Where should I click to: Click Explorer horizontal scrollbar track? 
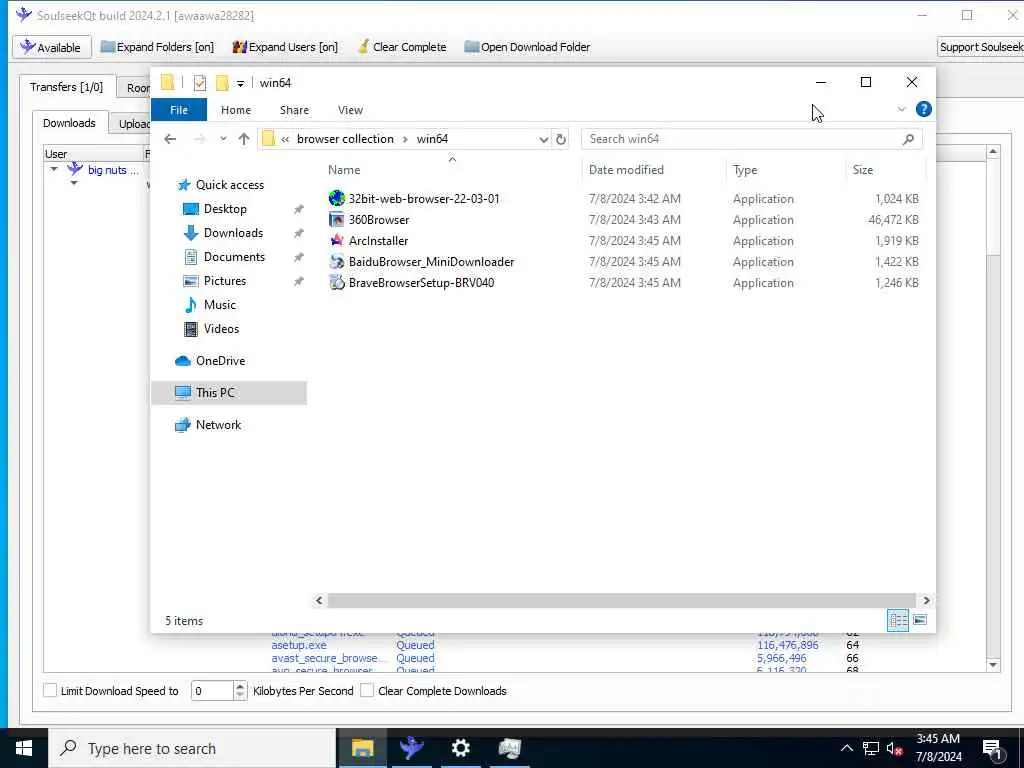click(x=621, y=600)
